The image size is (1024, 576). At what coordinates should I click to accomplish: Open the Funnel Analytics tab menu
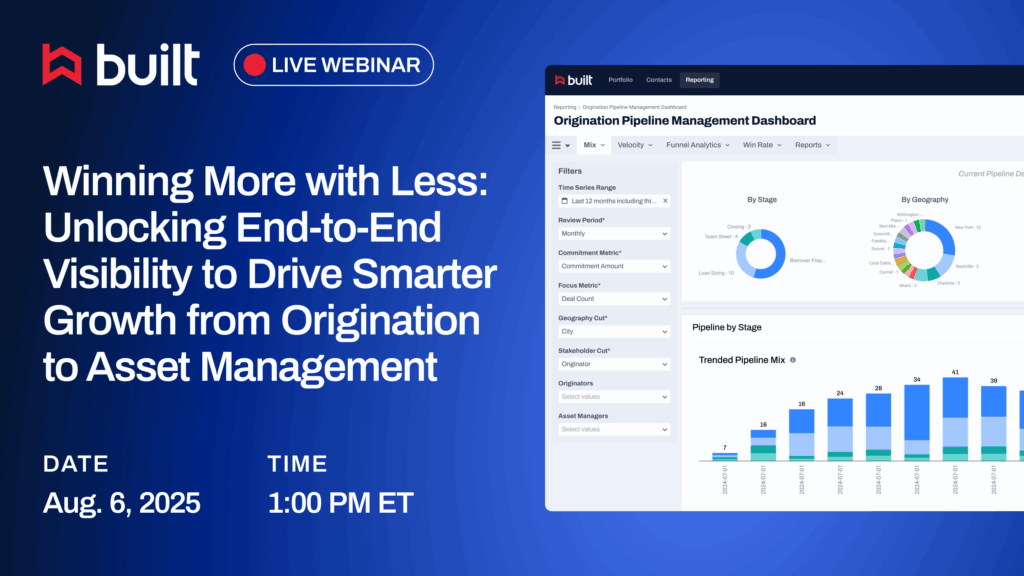[697, 145]
